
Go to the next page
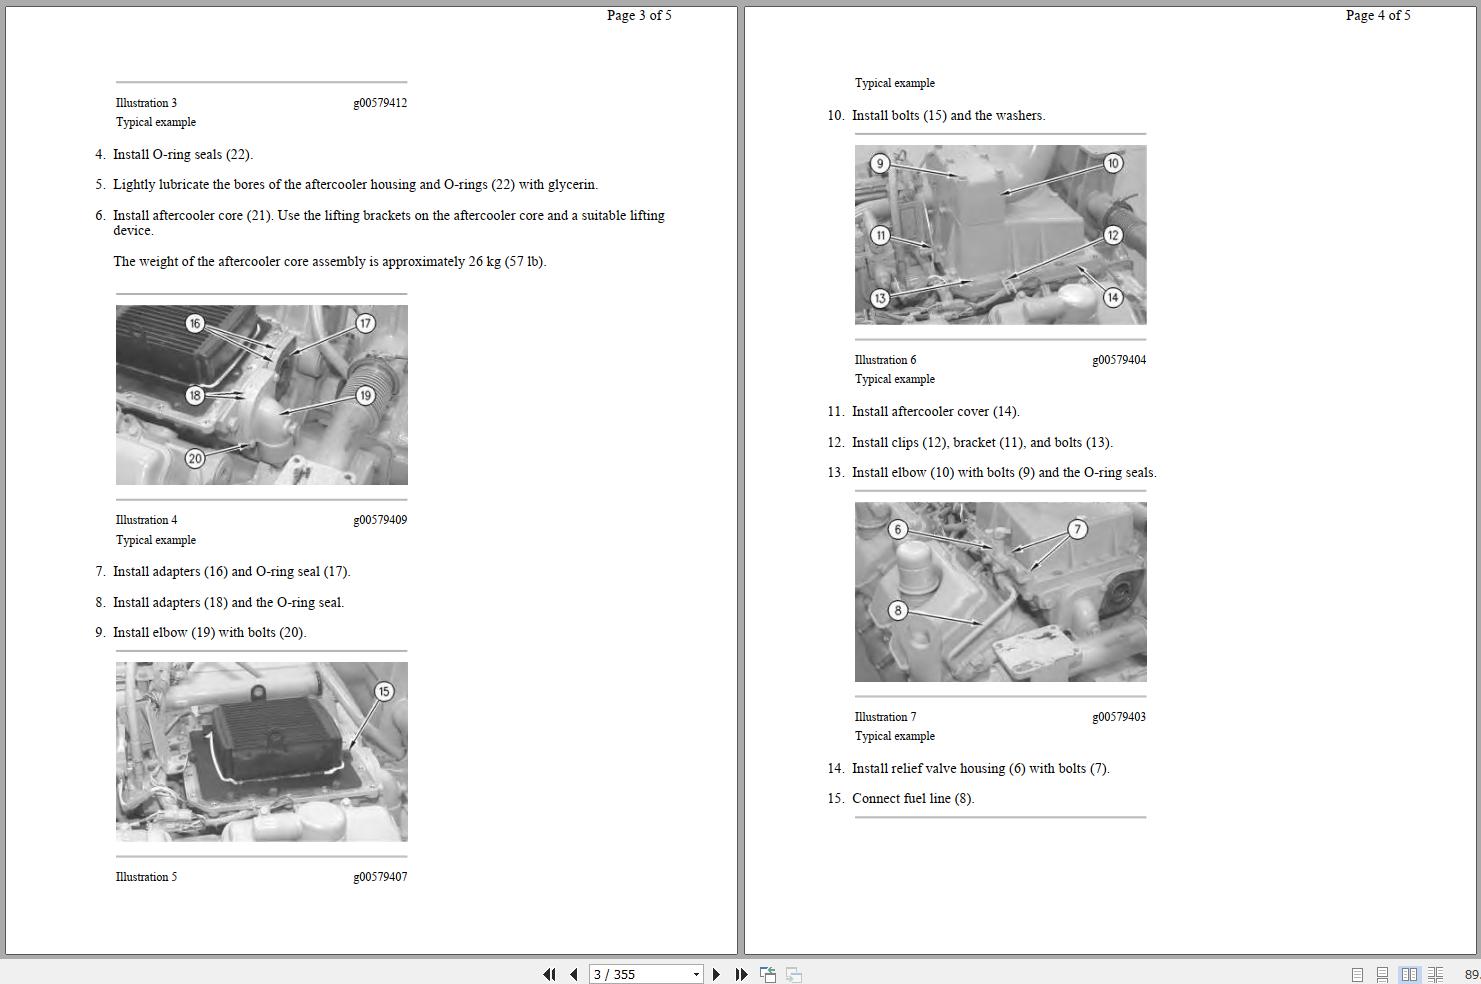[x=716, y=974]
